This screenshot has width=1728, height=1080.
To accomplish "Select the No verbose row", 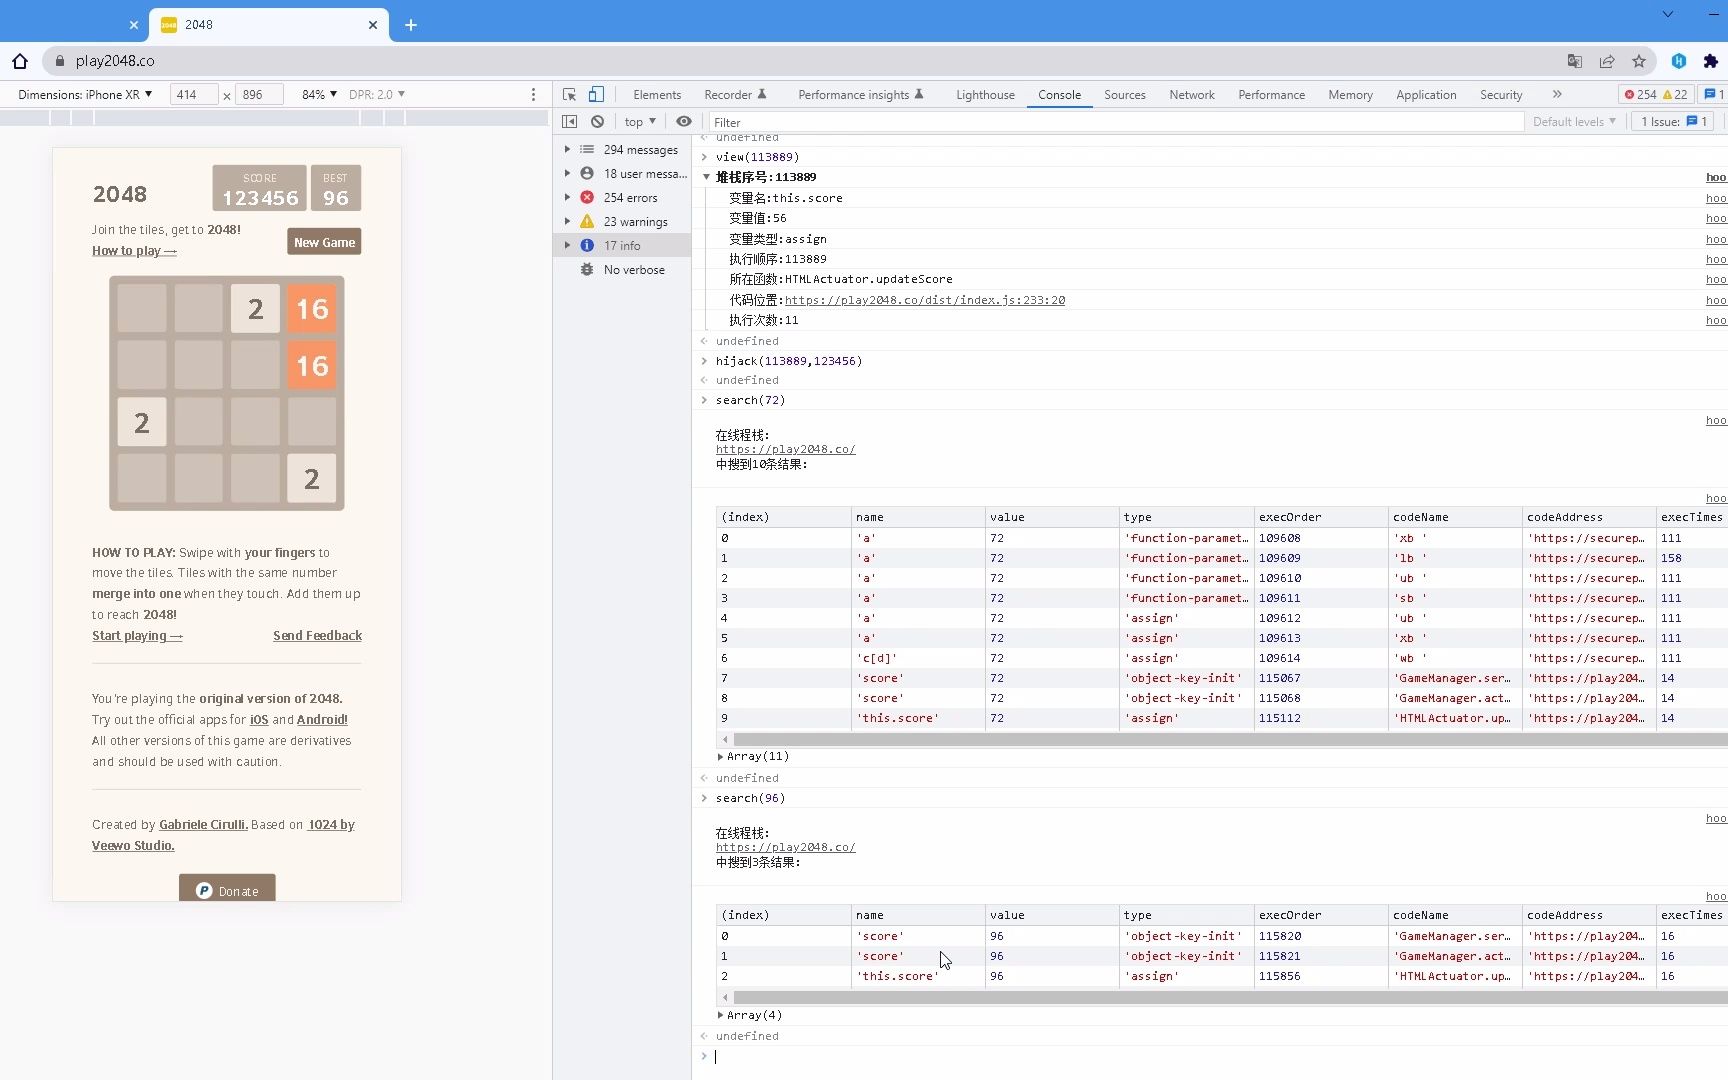I will click(x=622, y=269).
